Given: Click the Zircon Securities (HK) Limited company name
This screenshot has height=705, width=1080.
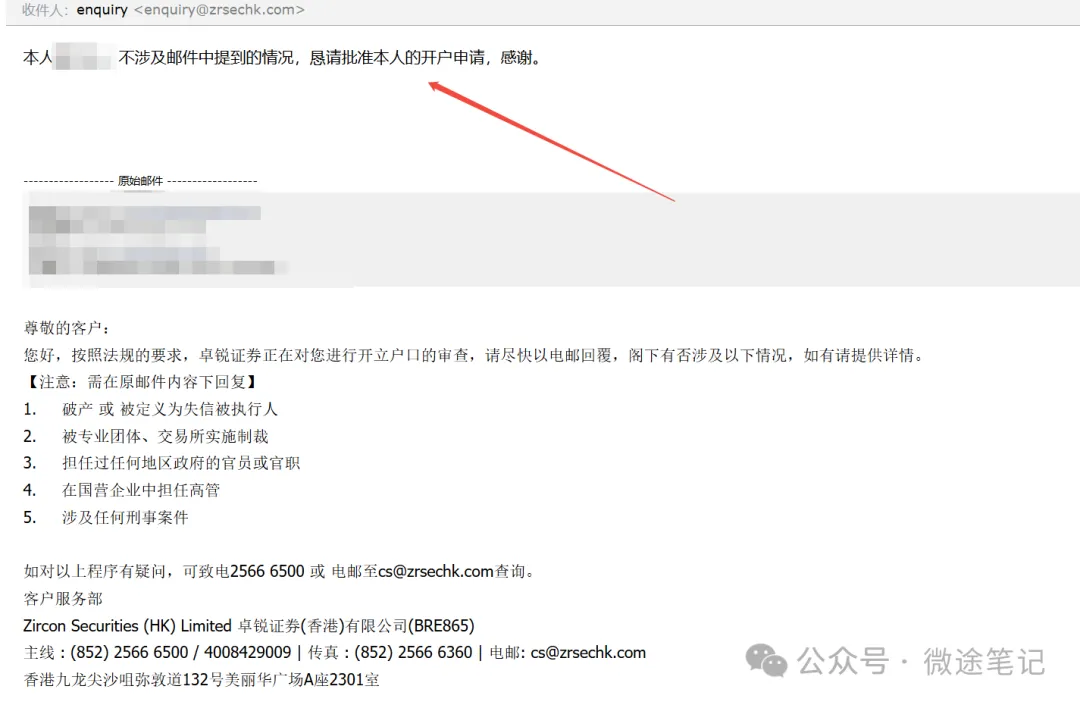Looking at the screenshot, I should coord(127,626).
